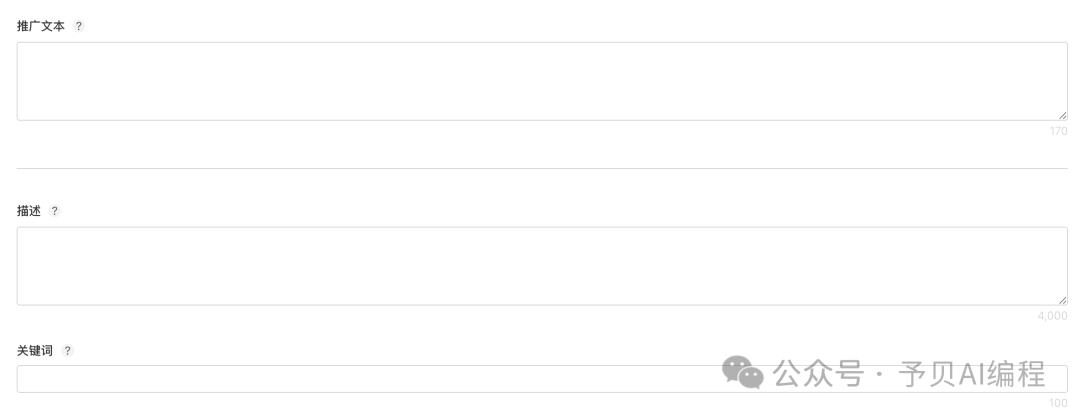Click the 推广文本 field label
The height and width of the screenshot is (417, 1080).
(41, 26)
